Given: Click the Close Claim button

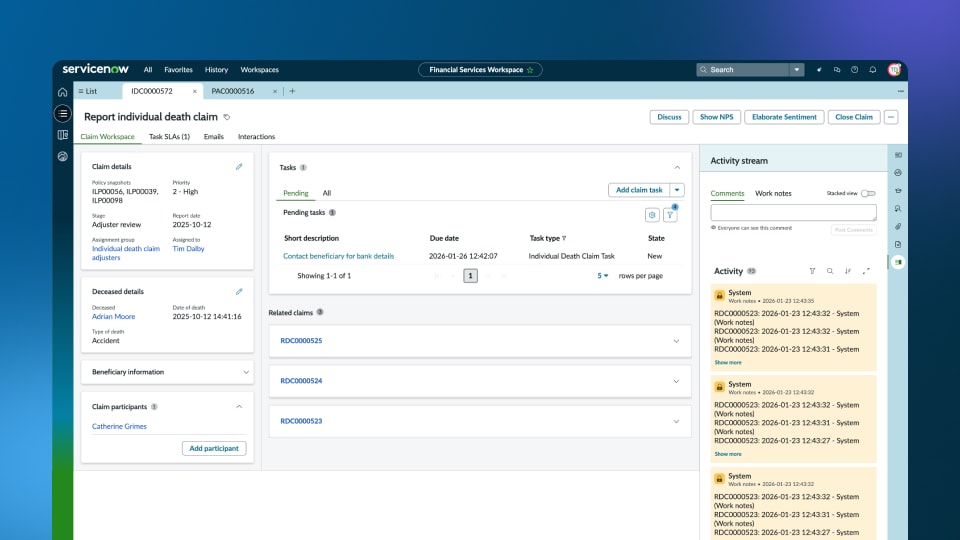Looking at the screenshot, I should click(853, 117).
